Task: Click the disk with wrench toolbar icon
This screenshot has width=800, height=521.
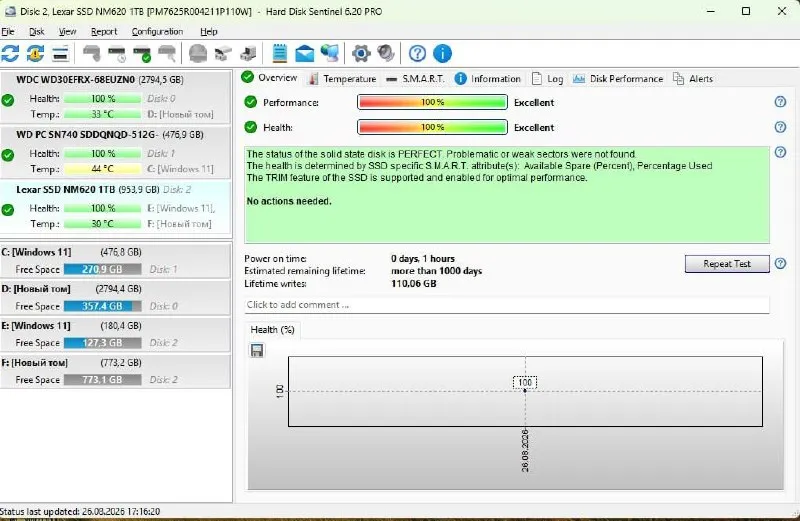Action: [x=167, y=54]
